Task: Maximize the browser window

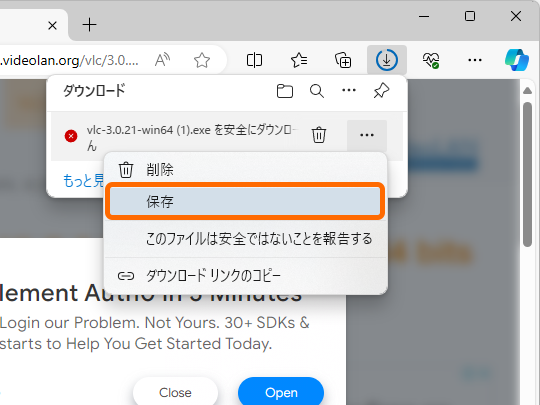Action: tap(470, 16)
